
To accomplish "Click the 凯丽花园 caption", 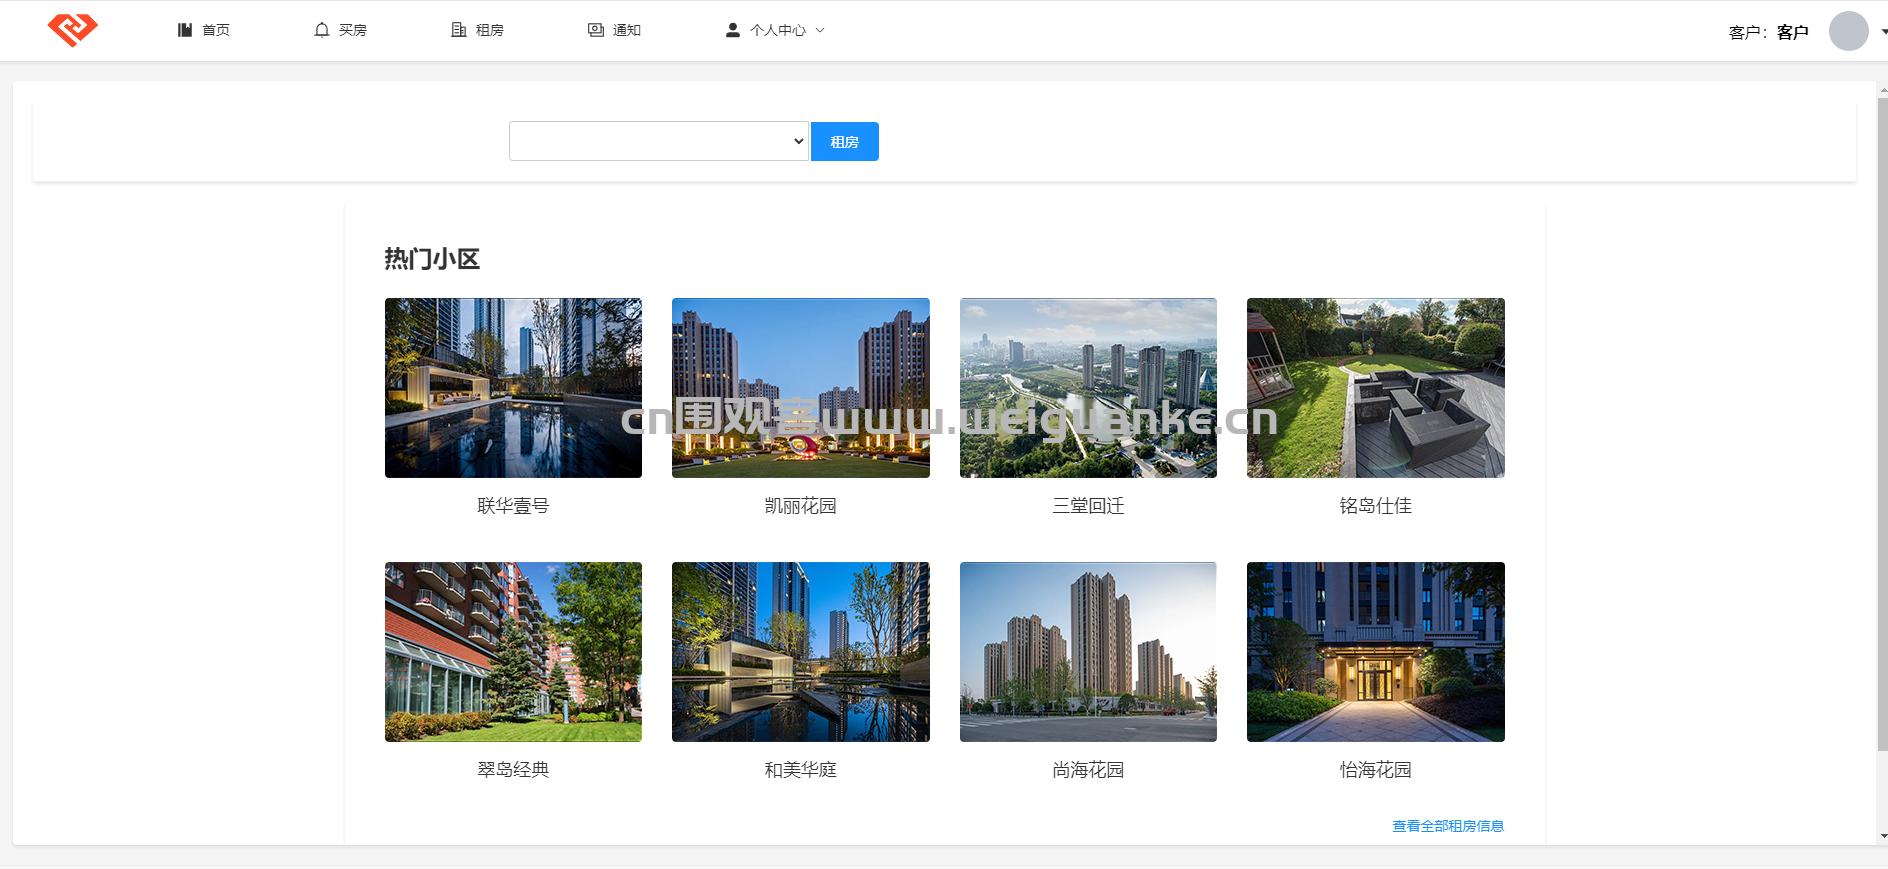I will click(801, 506).
